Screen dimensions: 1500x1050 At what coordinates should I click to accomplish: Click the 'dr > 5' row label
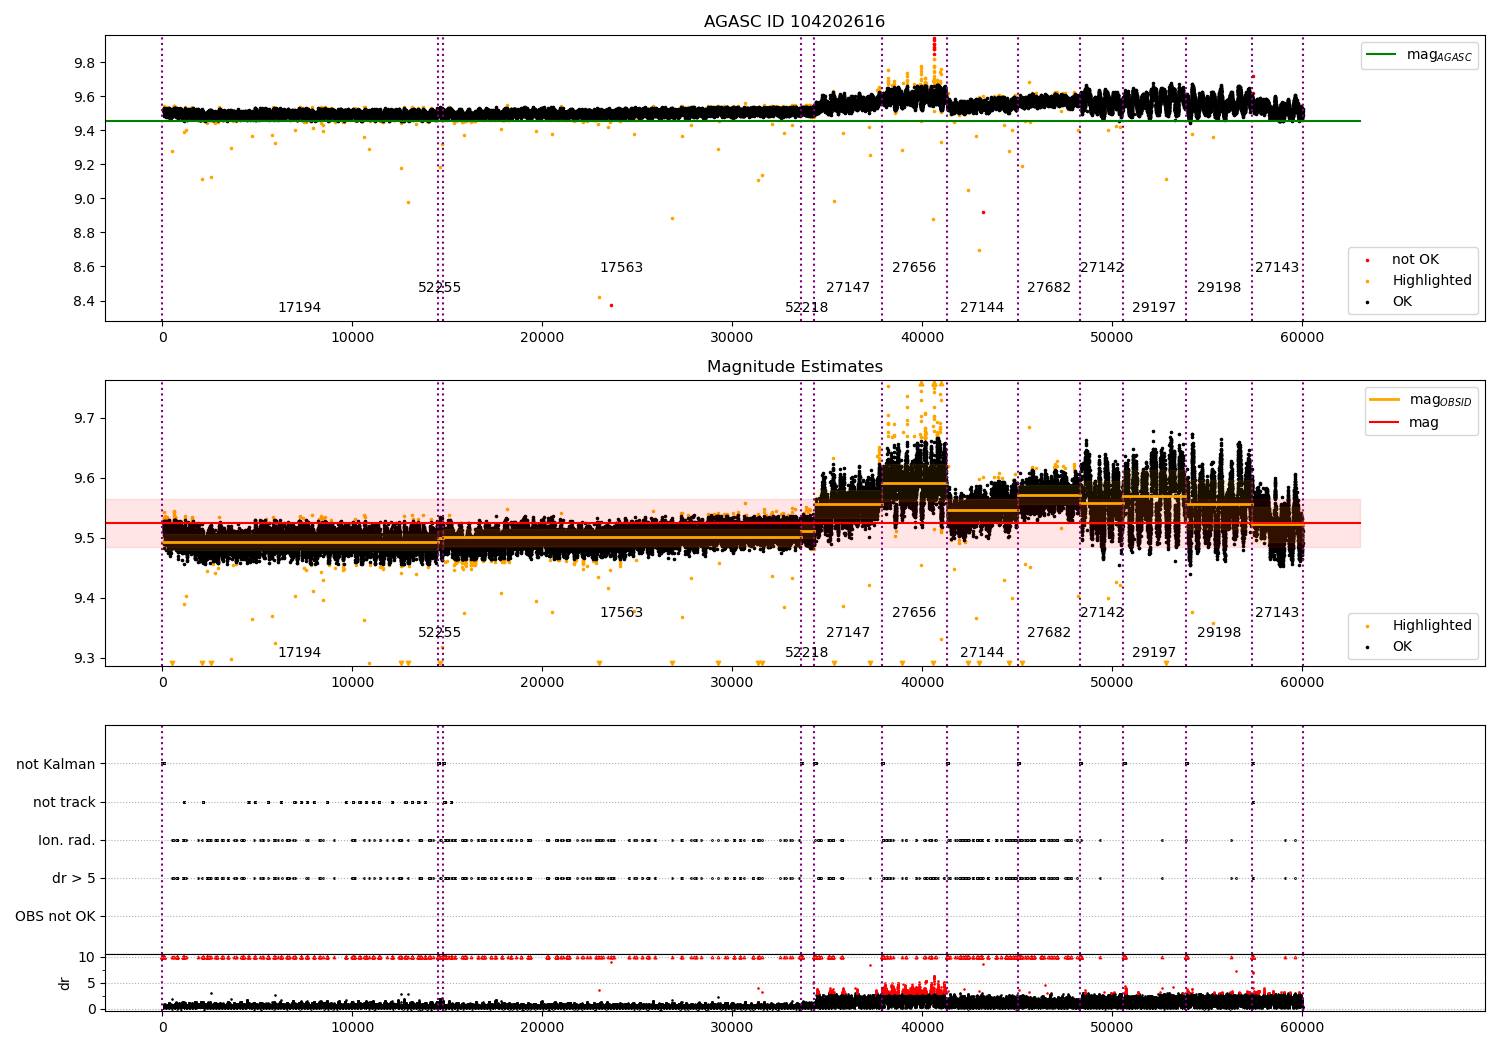pos(74,879)
